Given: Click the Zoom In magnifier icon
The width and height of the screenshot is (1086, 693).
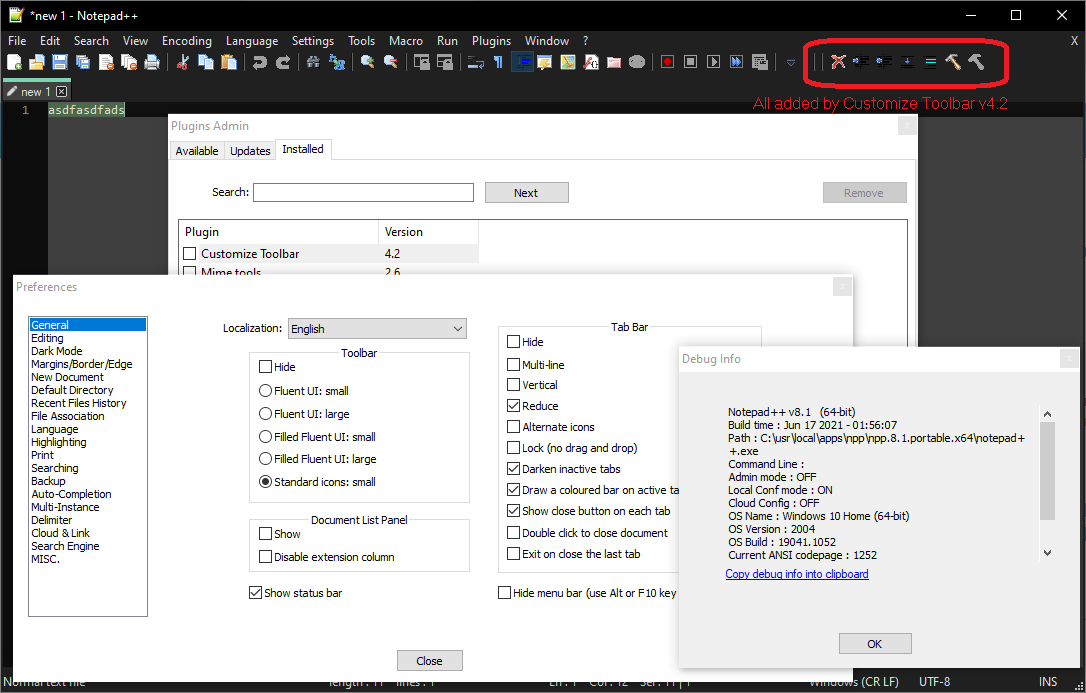Looking at the screenshot, I should 367,62.
